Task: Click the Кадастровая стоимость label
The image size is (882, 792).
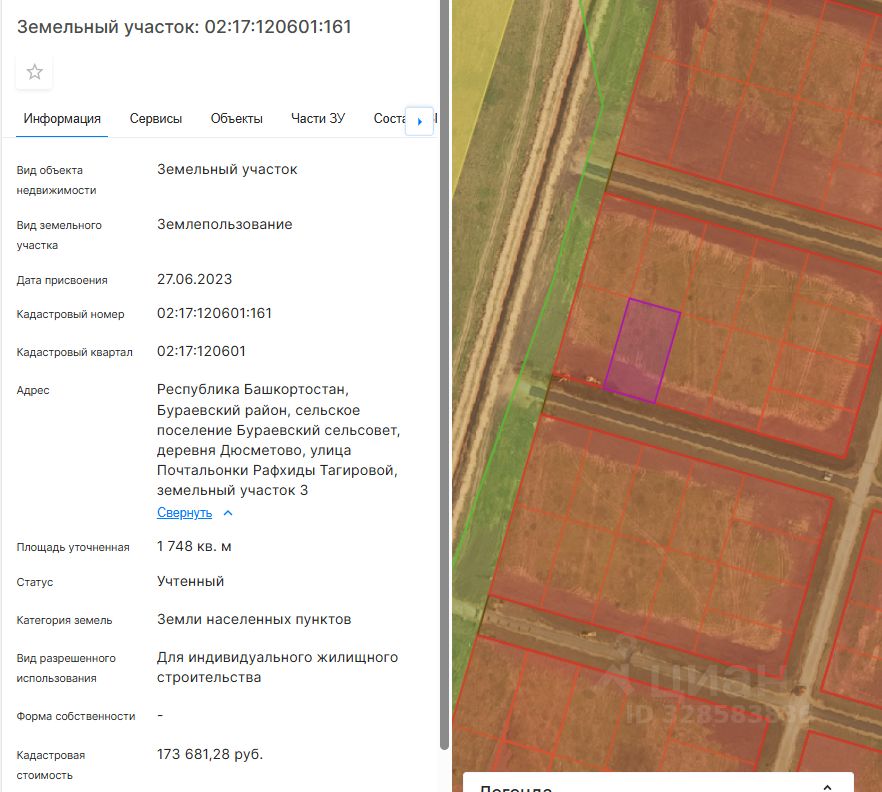Action: tap(51, 765)
